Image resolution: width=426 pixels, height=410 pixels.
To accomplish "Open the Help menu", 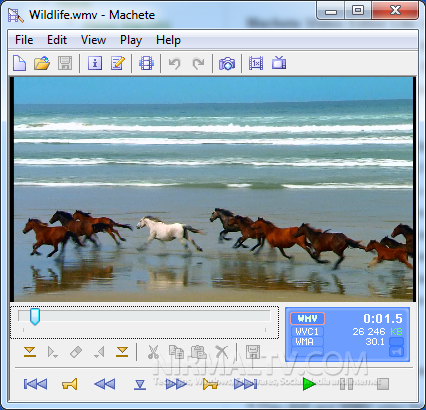I will (x=168, y=41).
